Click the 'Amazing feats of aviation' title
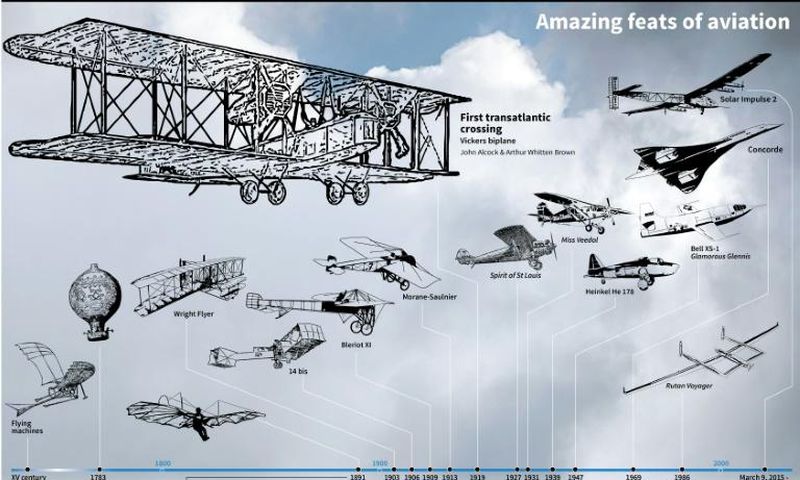800x480 pixels. click(662, 22)
